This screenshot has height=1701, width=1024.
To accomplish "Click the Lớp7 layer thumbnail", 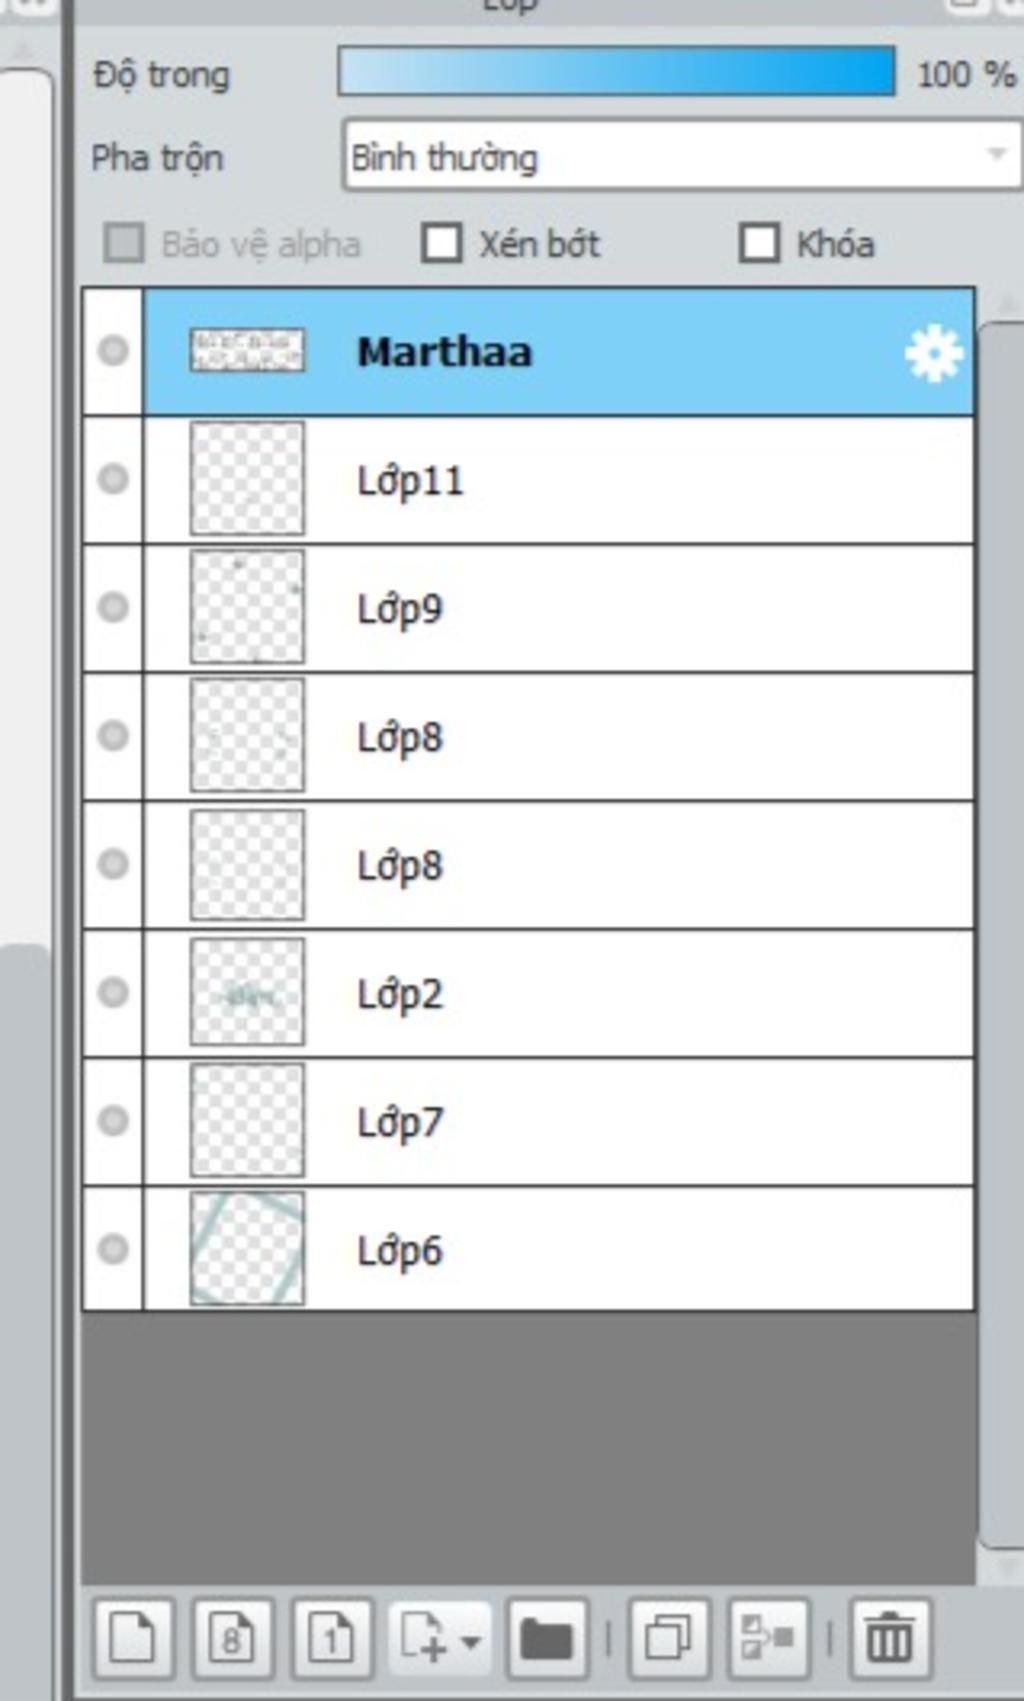I will 247,1120.
